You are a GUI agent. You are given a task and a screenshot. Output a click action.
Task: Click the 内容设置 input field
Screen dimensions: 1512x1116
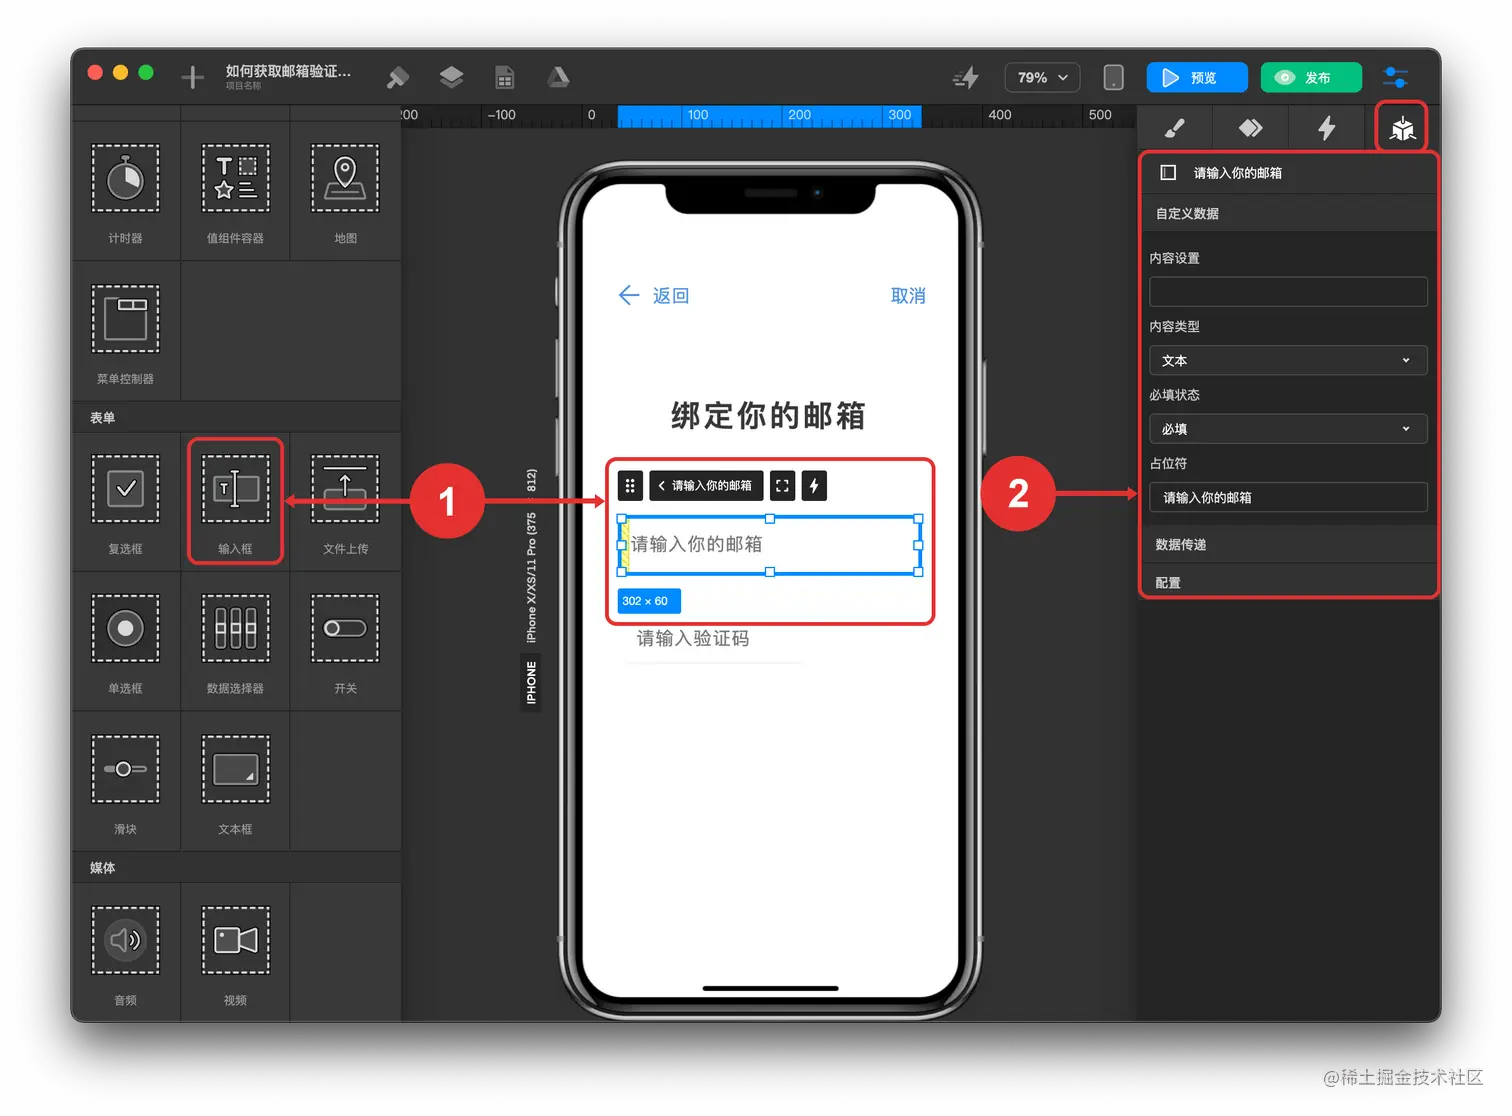pos(1288,292)
